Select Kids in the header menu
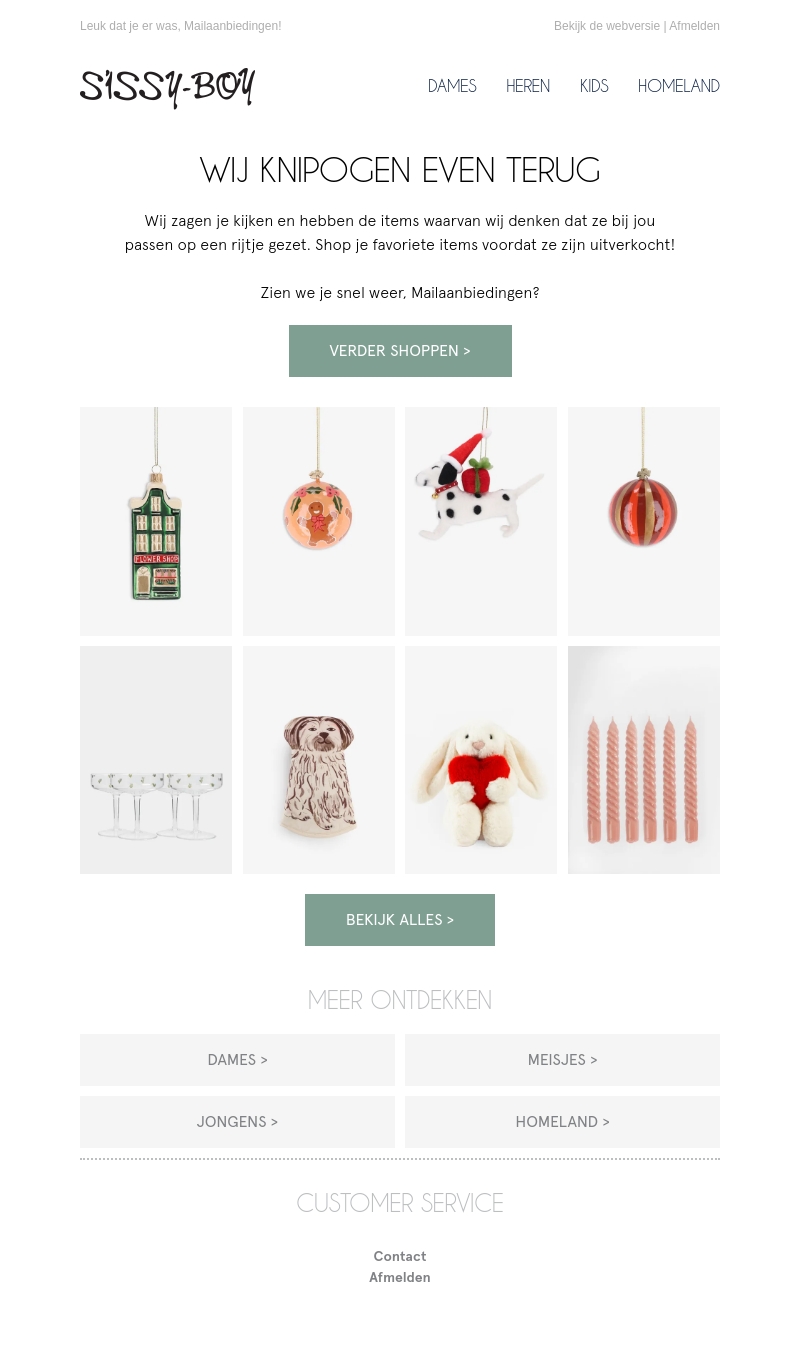 pyautogui.click(x=594, y=86)
